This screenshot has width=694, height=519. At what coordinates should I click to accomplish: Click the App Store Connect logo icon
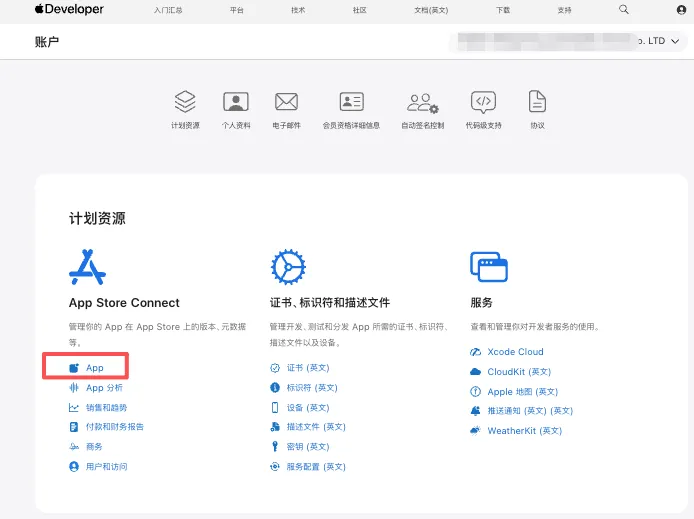click(87, 267)
